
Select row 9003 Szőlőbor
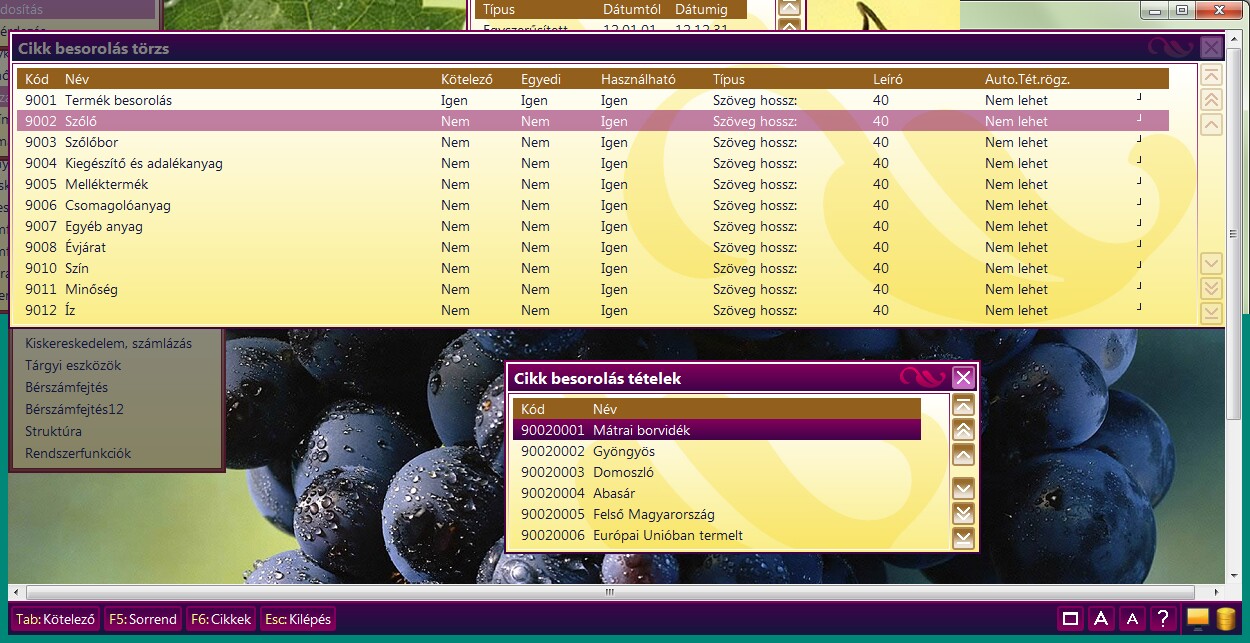click(592, 142)
